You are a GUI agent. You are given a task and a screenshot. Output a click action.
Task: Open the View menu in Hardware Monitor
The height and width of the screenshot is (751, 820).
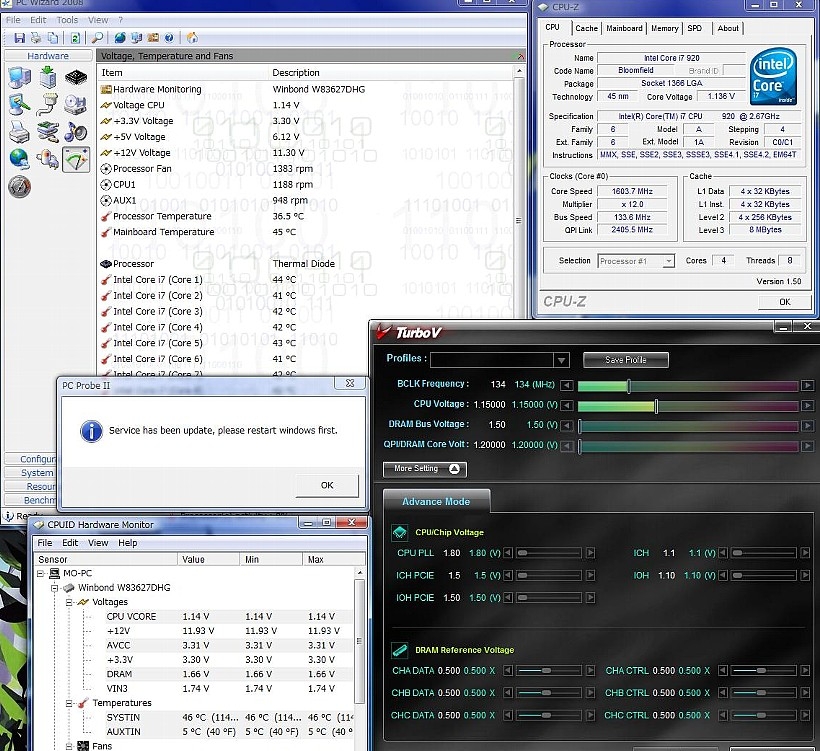[x=98, y=543]
